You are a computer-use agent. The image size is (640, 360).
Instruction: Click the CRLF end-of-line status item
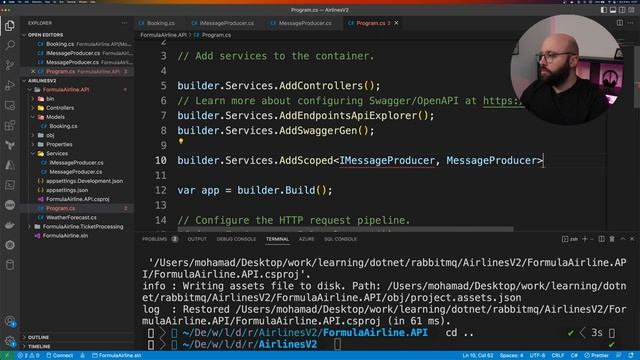[558, 356]
